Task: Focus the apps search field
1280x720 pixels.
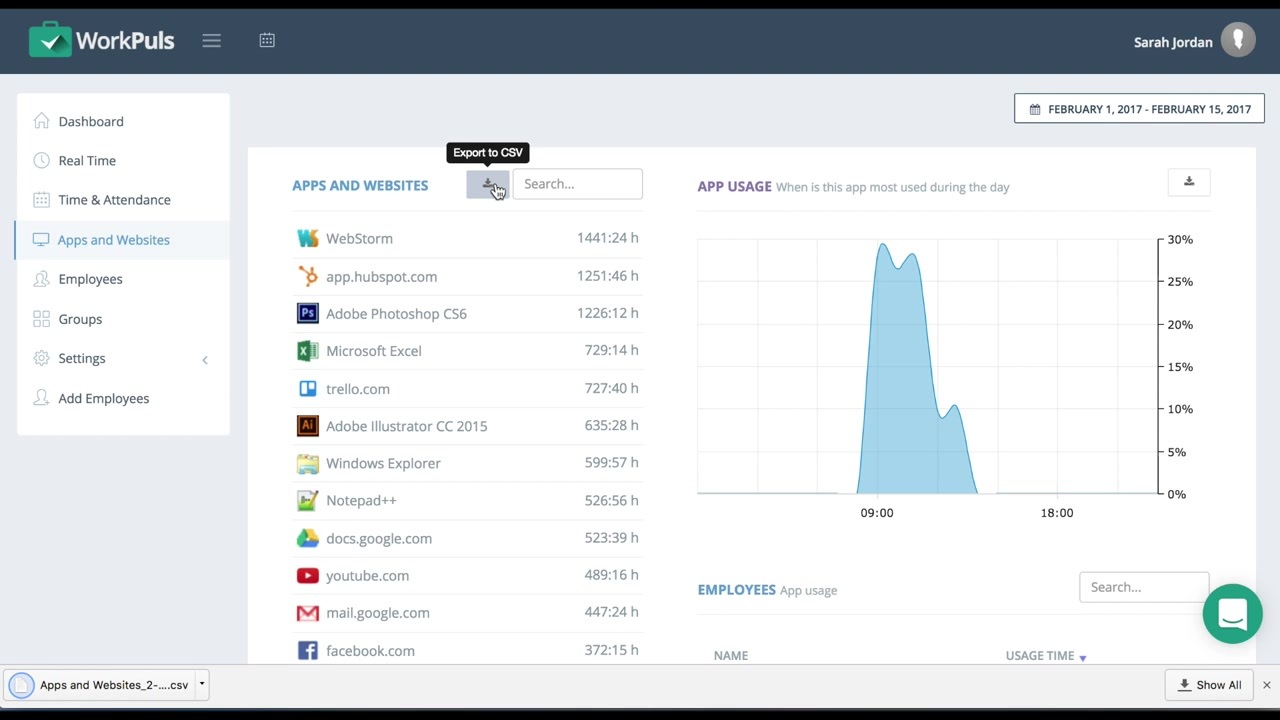Action: click(x=577, y=184)
